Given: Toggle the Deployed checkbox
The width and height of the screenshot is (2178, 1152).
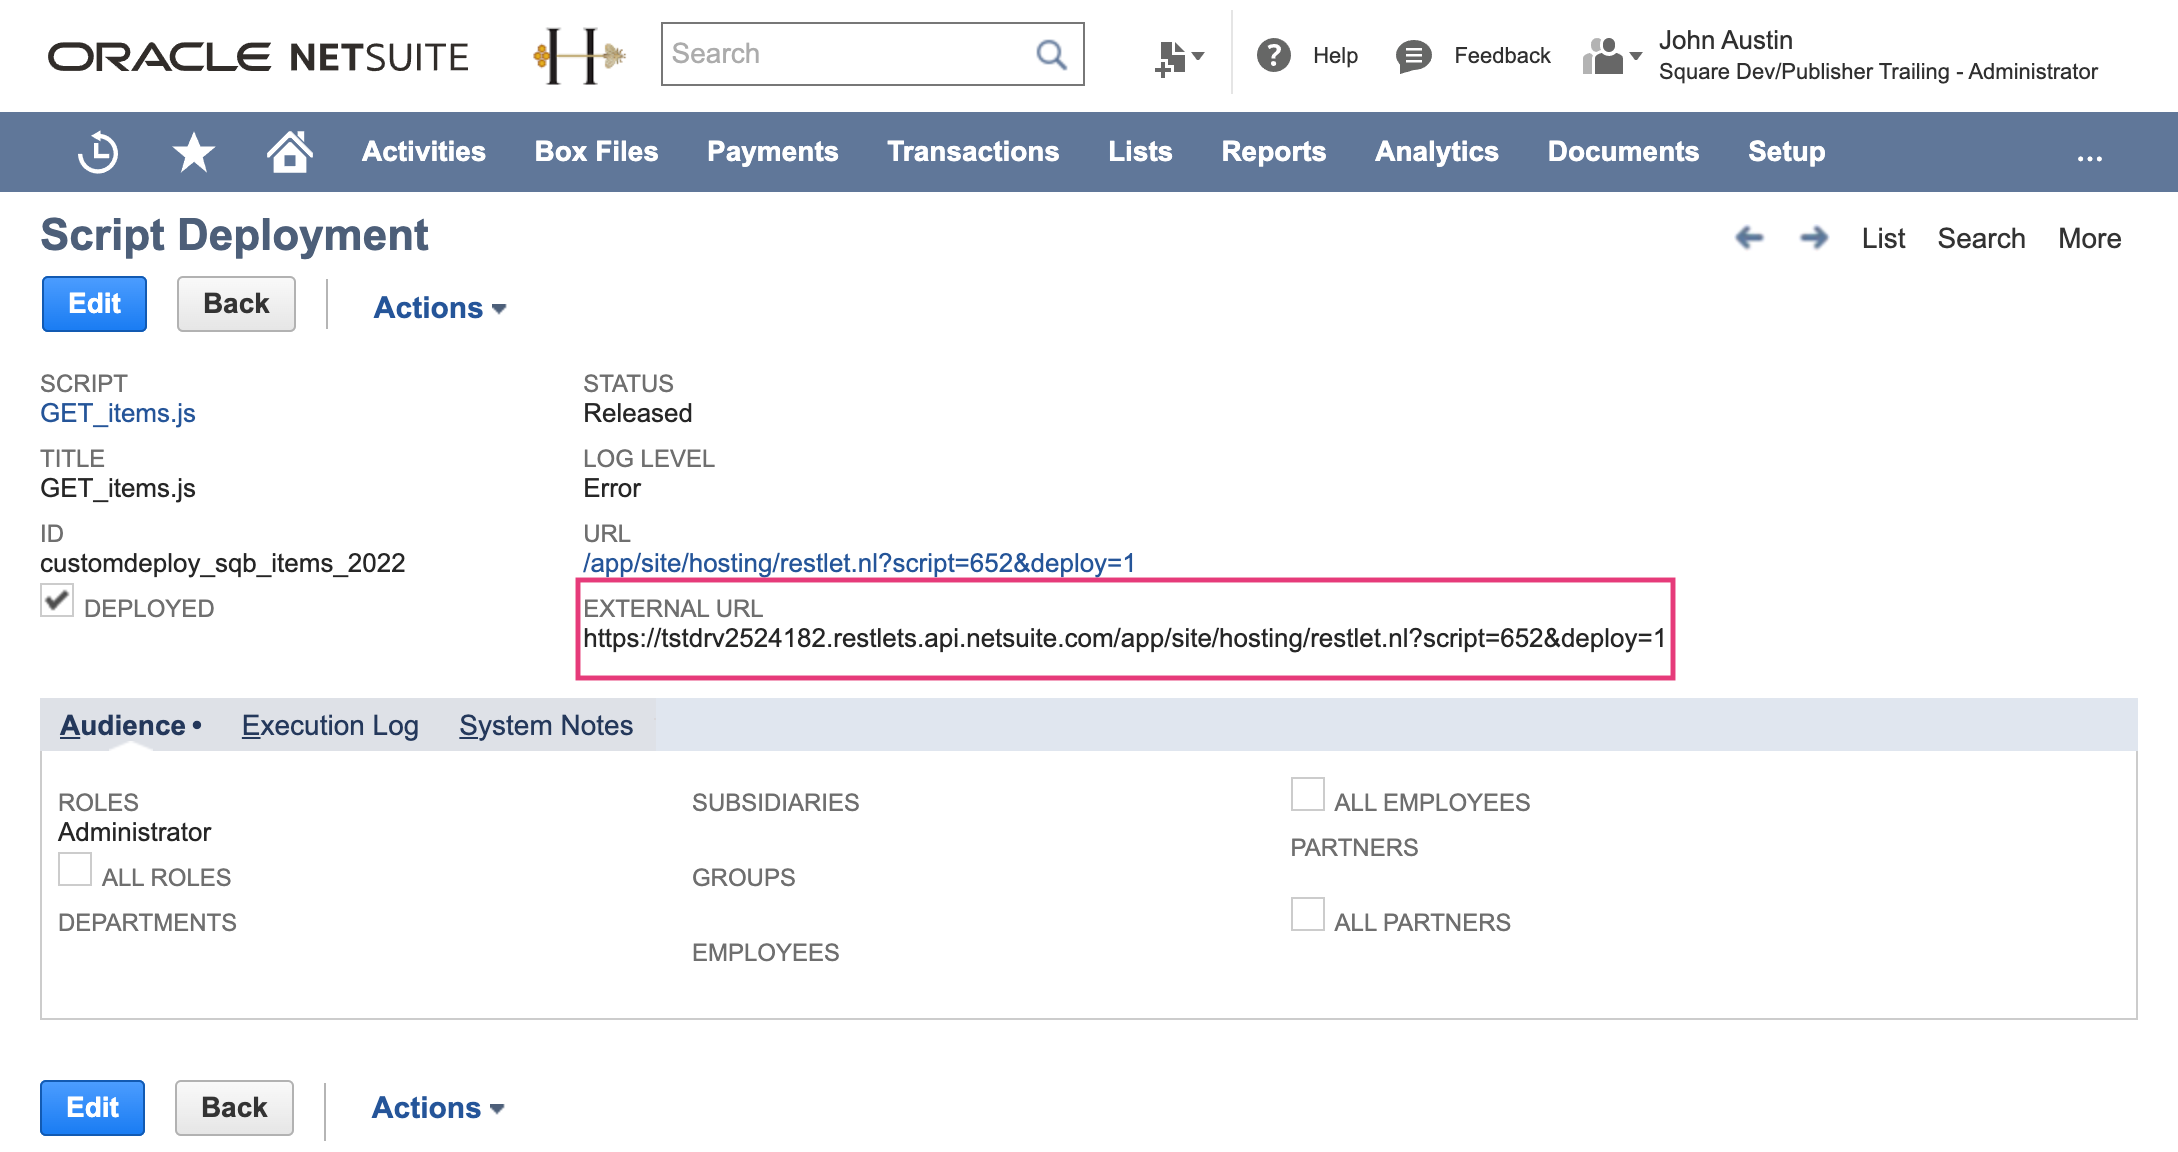Looking at the screenshot, I should (57, 601).
